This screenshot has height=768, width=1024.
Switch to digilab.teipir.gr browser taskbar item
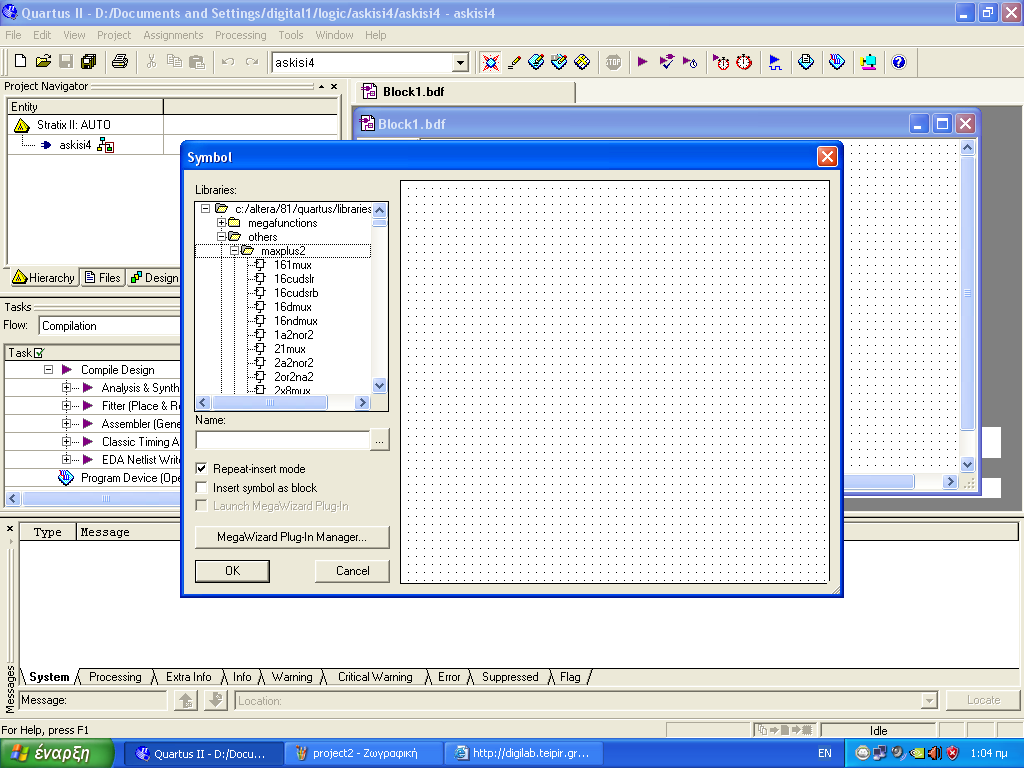(x=524, y=753)
